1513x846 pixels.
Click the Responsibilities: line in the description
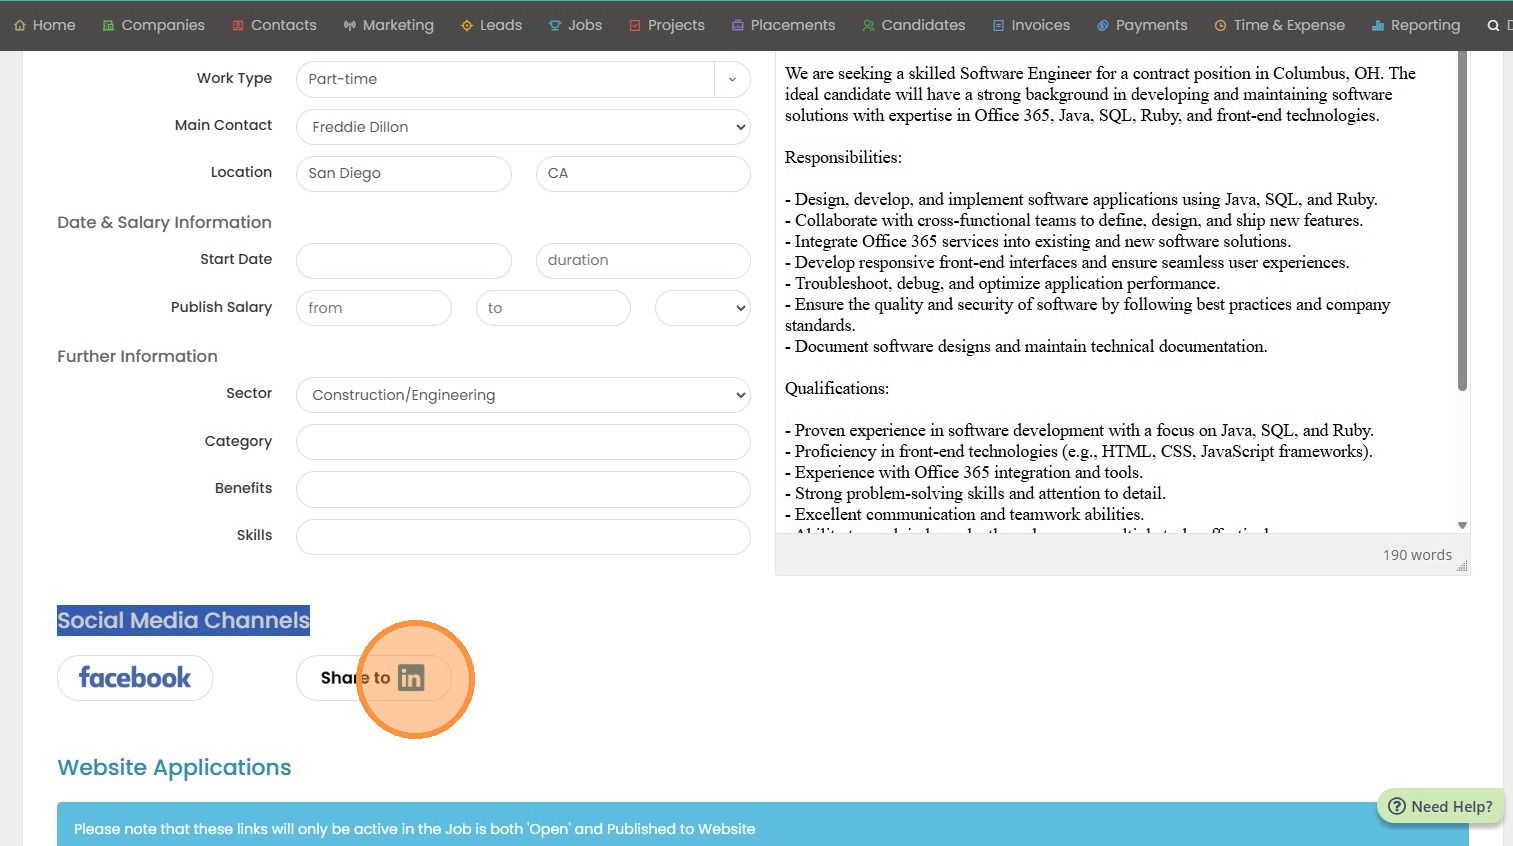[x=843, y=158]
